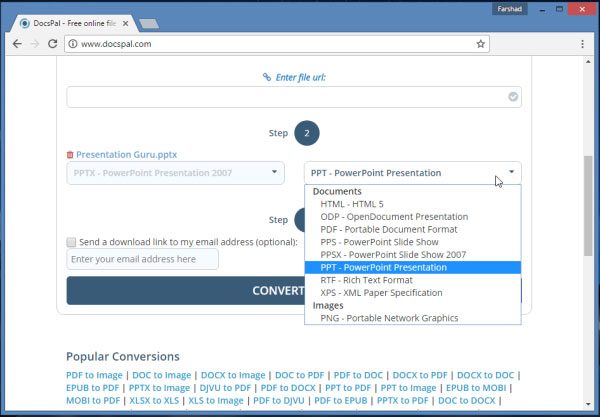This screenshot has width=600, height=417.
Task: Click the browser forward arrow
Action: [x=35, y=44]
